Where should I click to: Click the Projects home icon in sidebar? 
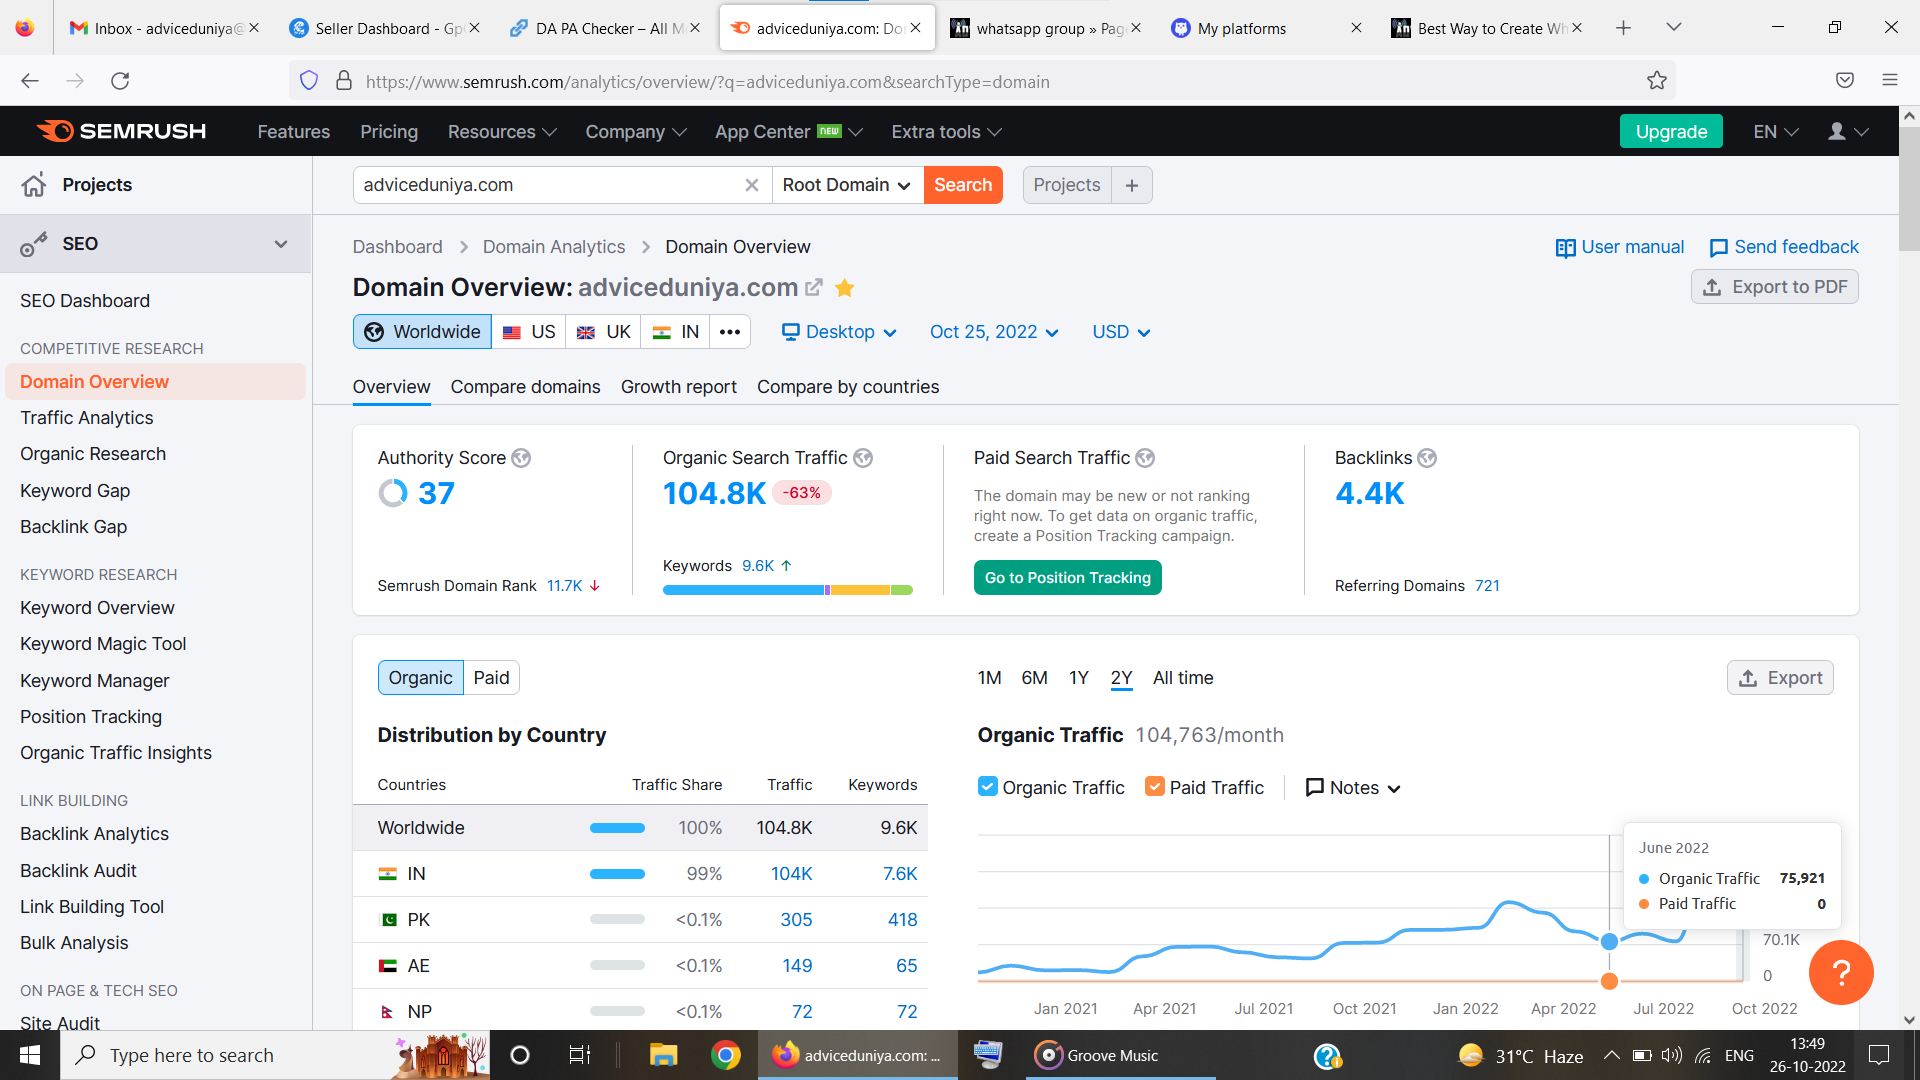click(34, 185)
